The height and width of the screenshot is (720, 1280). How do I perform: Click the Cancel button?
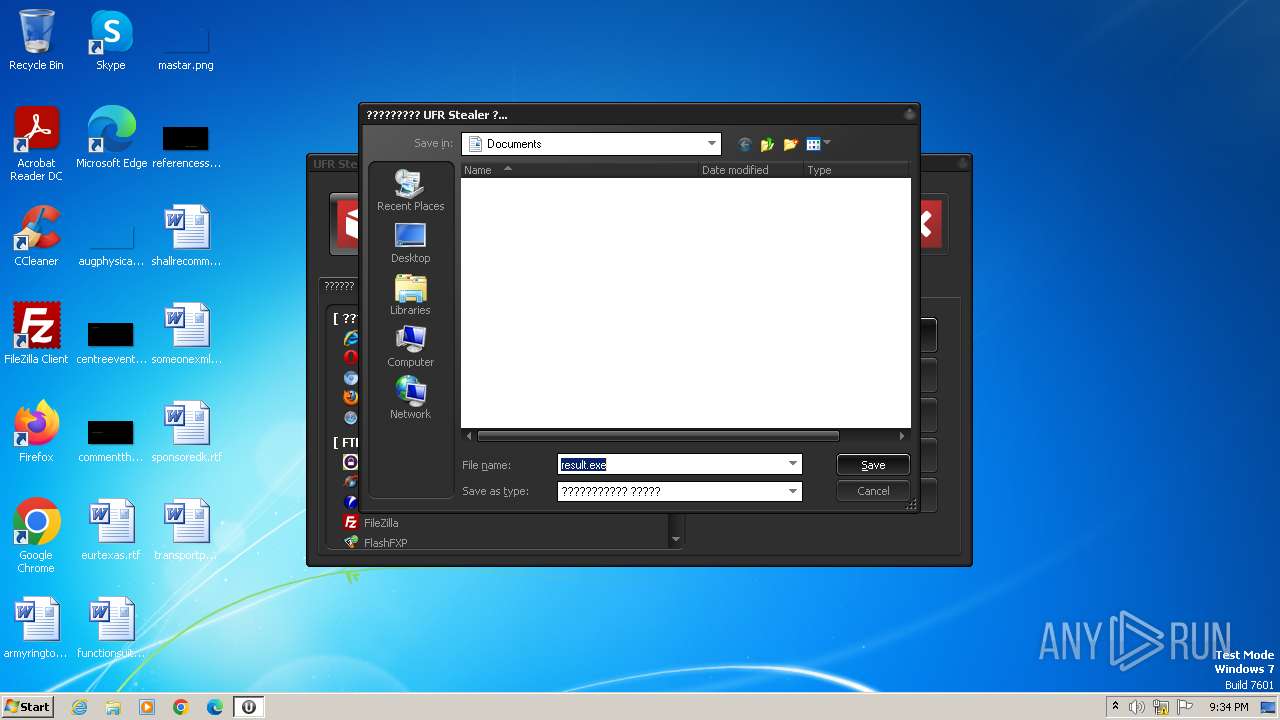[873, 491]
